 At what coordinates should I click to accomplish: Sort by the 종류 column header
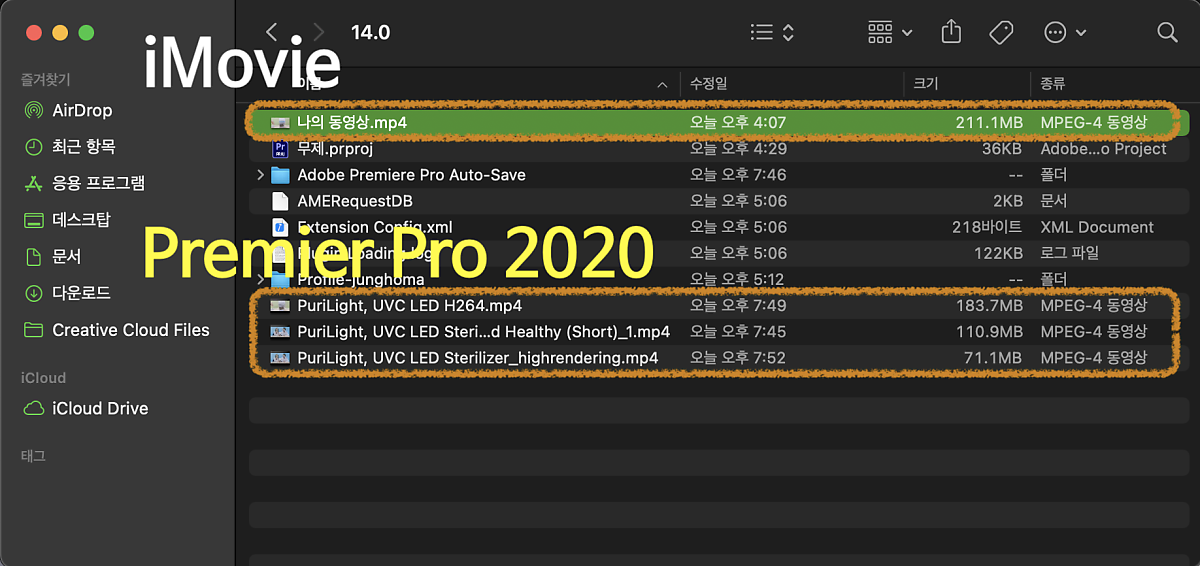(x=1053, y=85)
